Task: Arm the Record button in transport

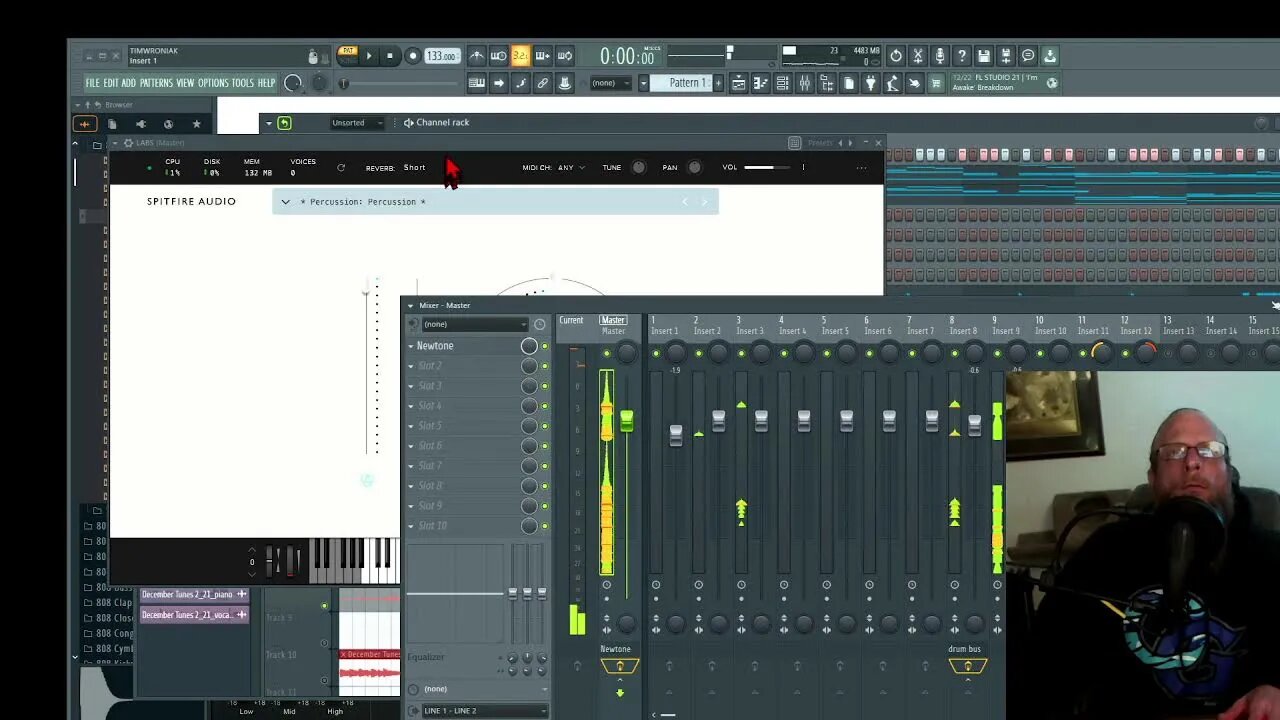Action: 412,56
